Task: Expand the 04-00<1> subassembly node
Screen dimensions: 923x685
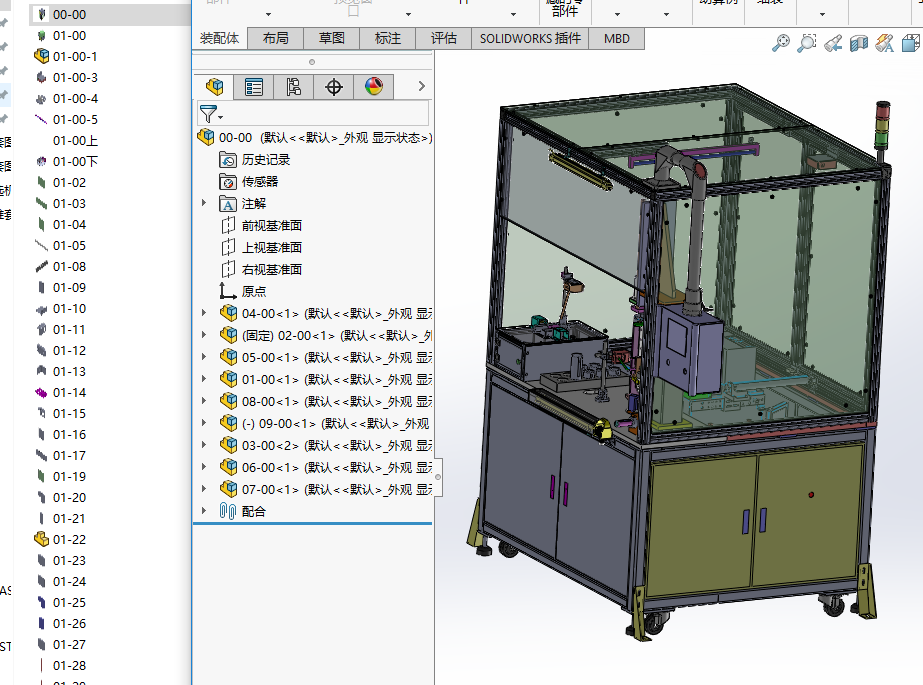Action: (204, 313)
